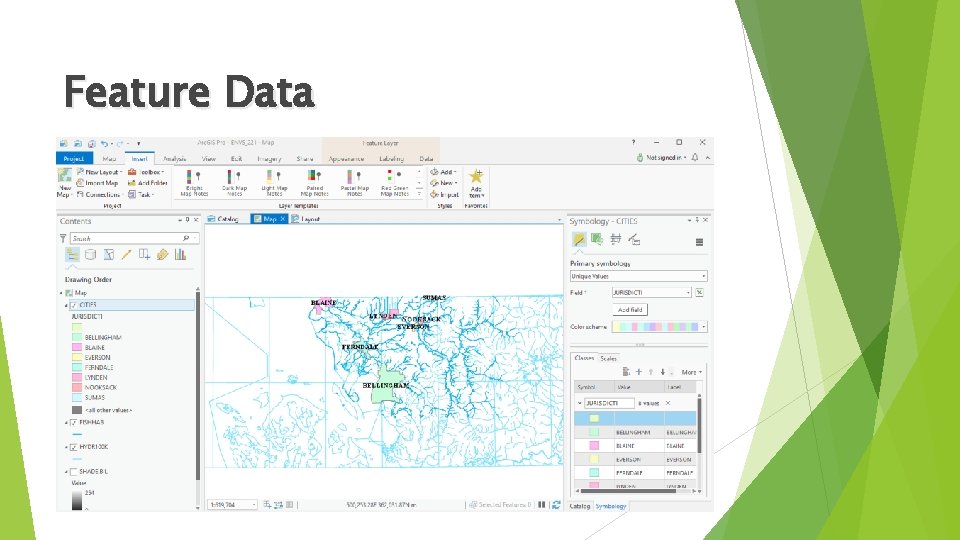Click the refresh map icon
Screen dimensions: 960x540
(556, 504)
